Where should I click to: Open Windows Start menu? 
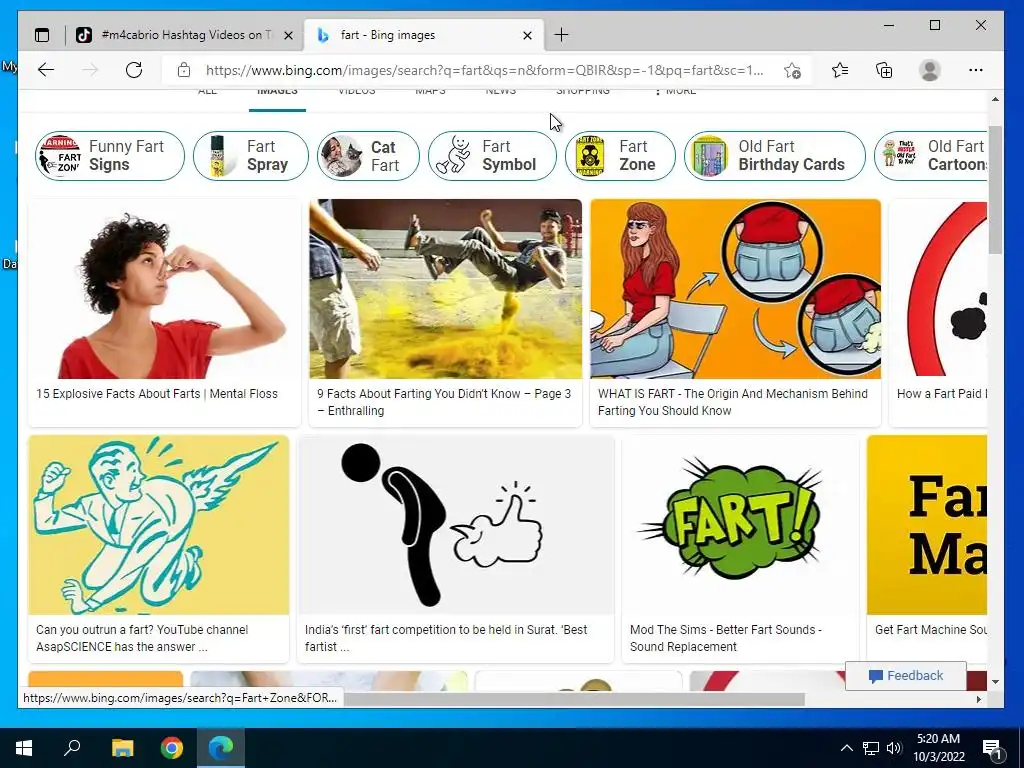point(24,748)
